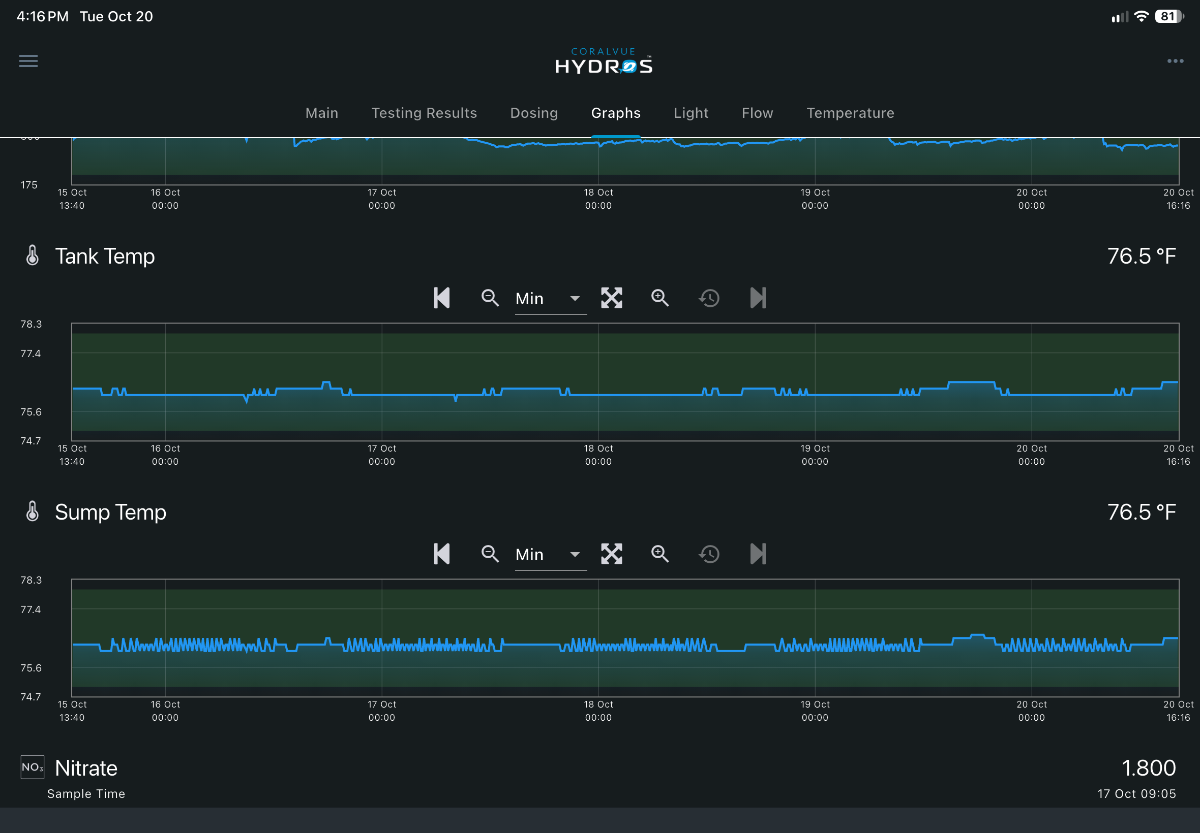
Task: Check the battery indicator in status bar
Action: (x=1168, y=17)
